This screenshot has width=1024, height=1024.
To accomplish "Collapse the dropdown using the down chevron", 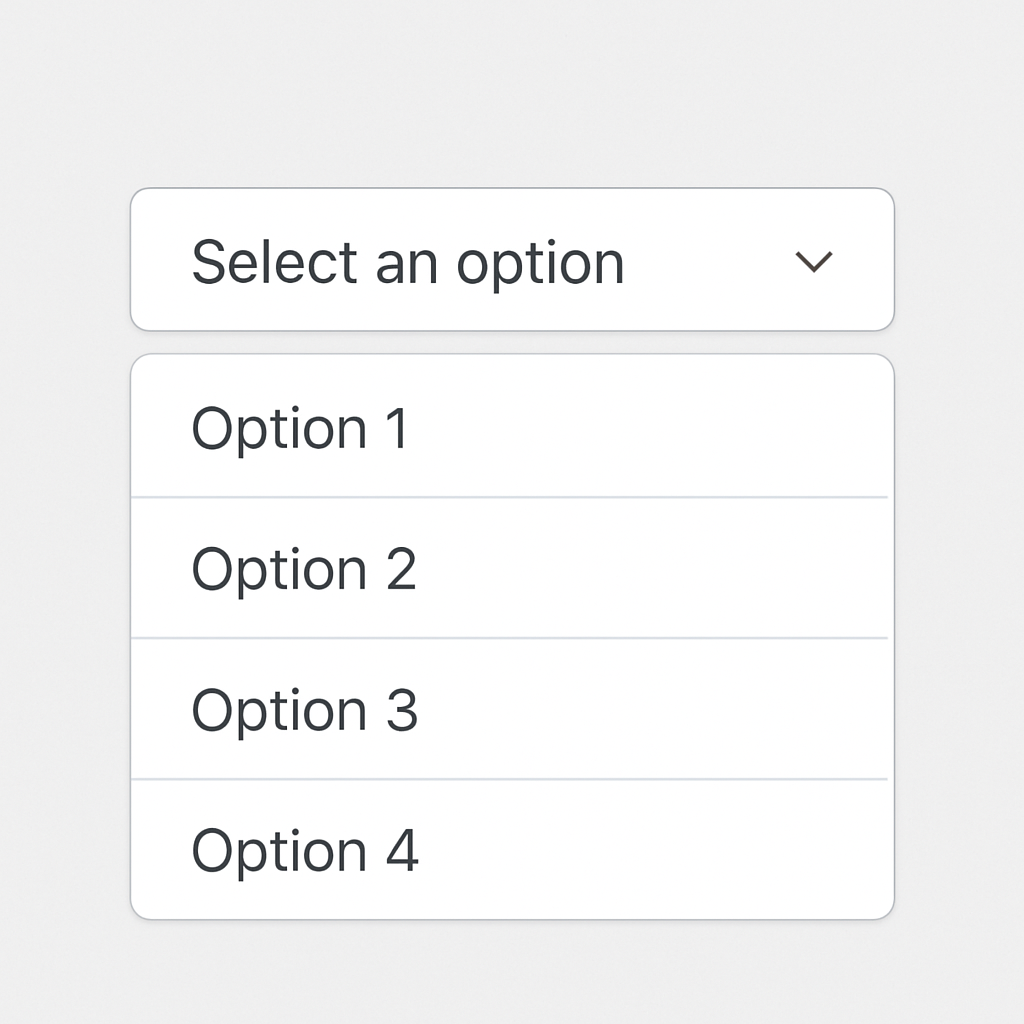I will [x=813, y=262].
